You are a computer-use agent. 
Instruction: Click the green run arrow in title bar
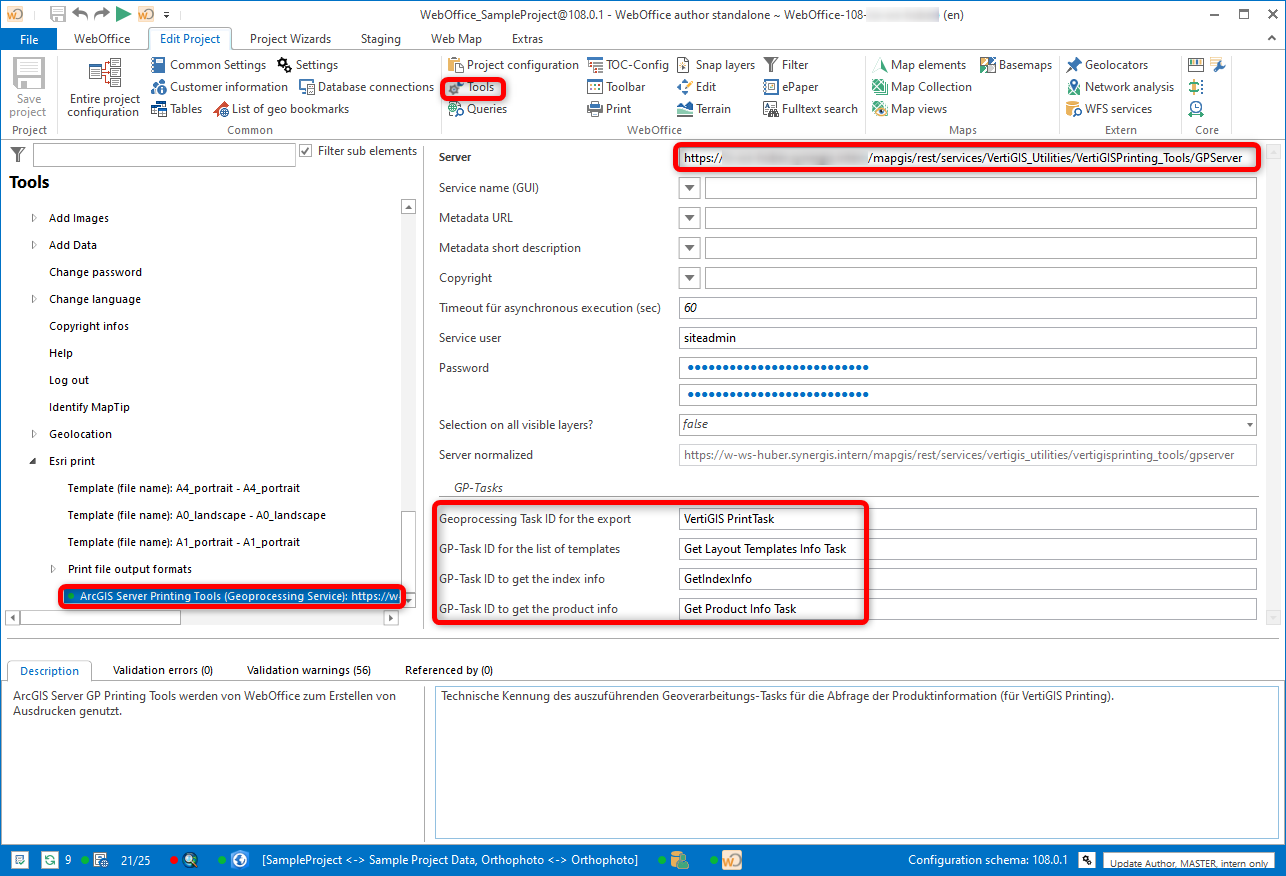pyautogui.click(x=122, y=14)
